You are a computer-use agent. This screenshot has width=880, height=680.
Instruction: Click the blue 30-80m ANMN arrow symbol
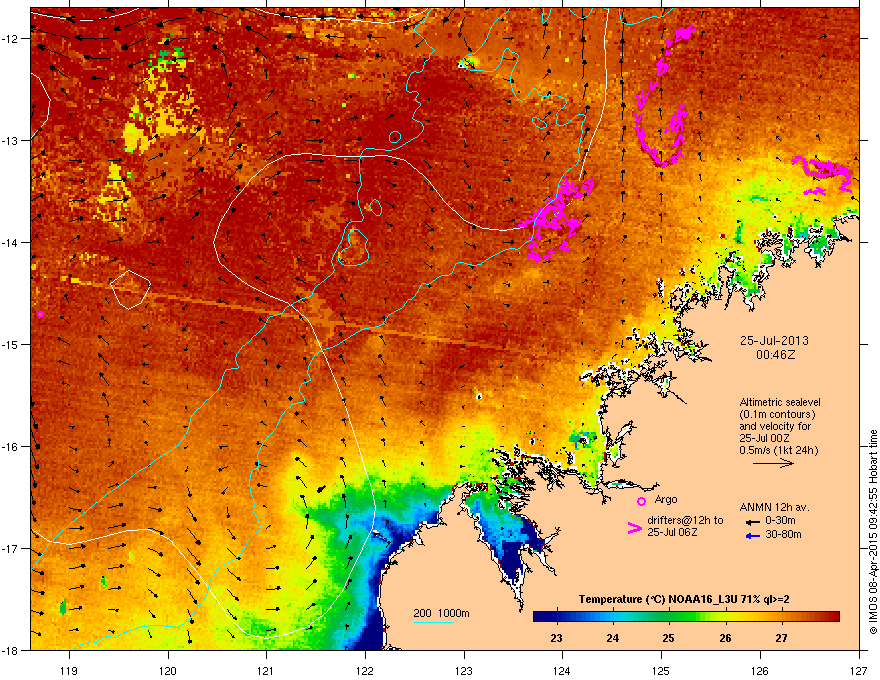pyautogui.click(x=753, y=536)
